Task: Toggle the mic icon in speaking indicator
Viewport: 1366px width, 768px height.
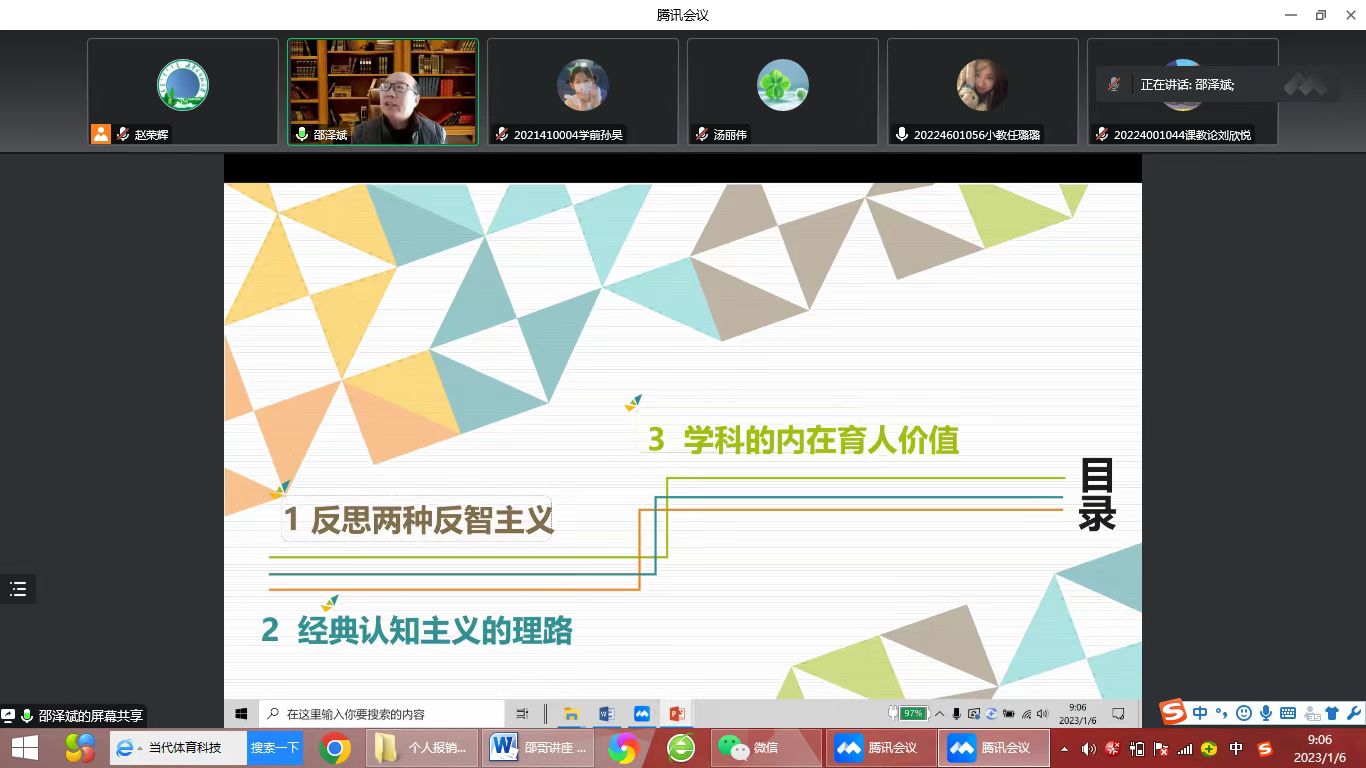Action: [1114, 85]
